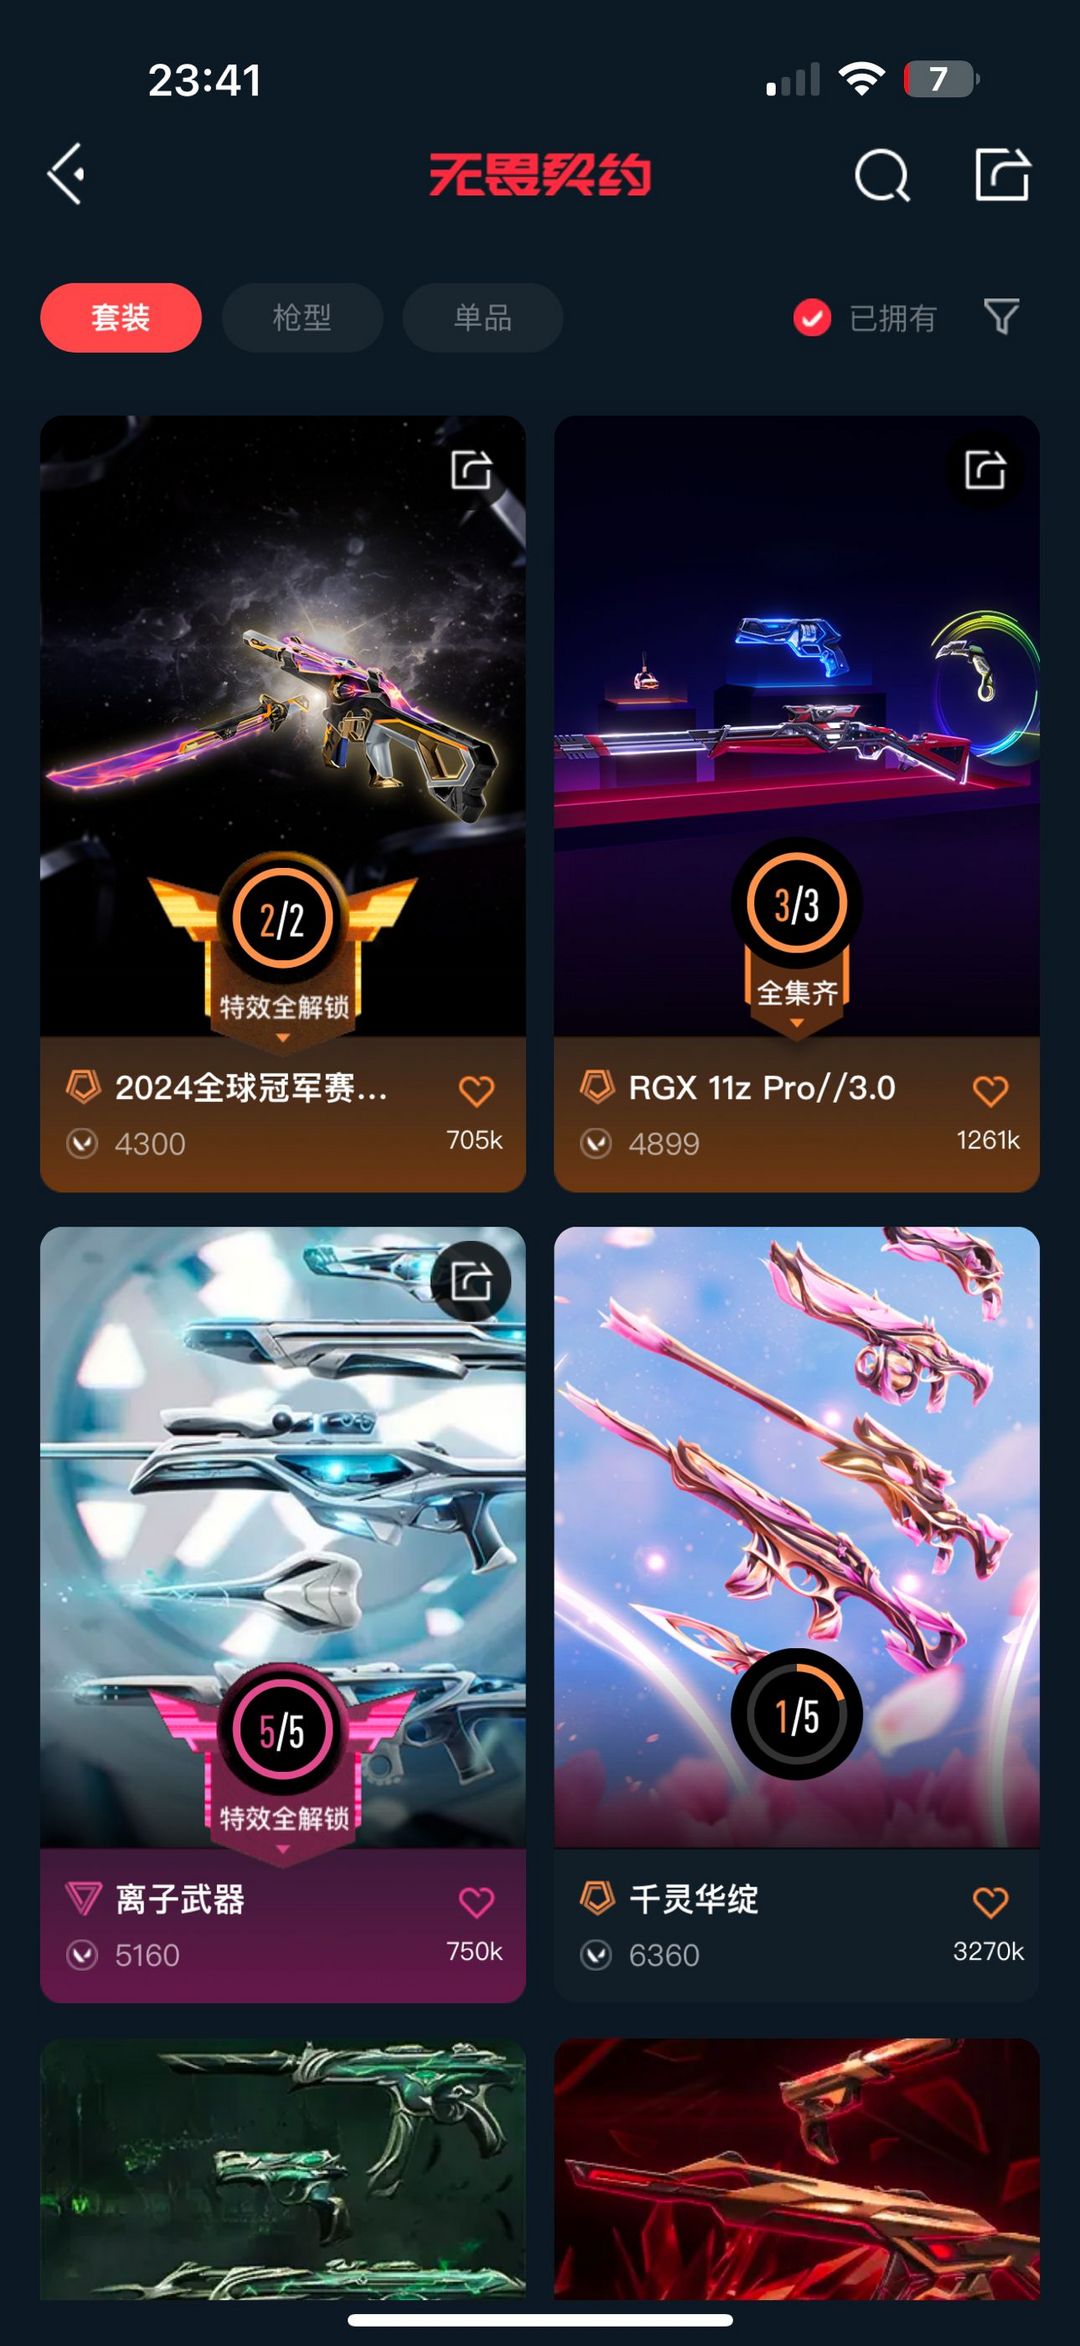The height and width of the screenshot is (2346, 1080).
Task: Like the RGX 11z Pro heart
Action: 990,1091
